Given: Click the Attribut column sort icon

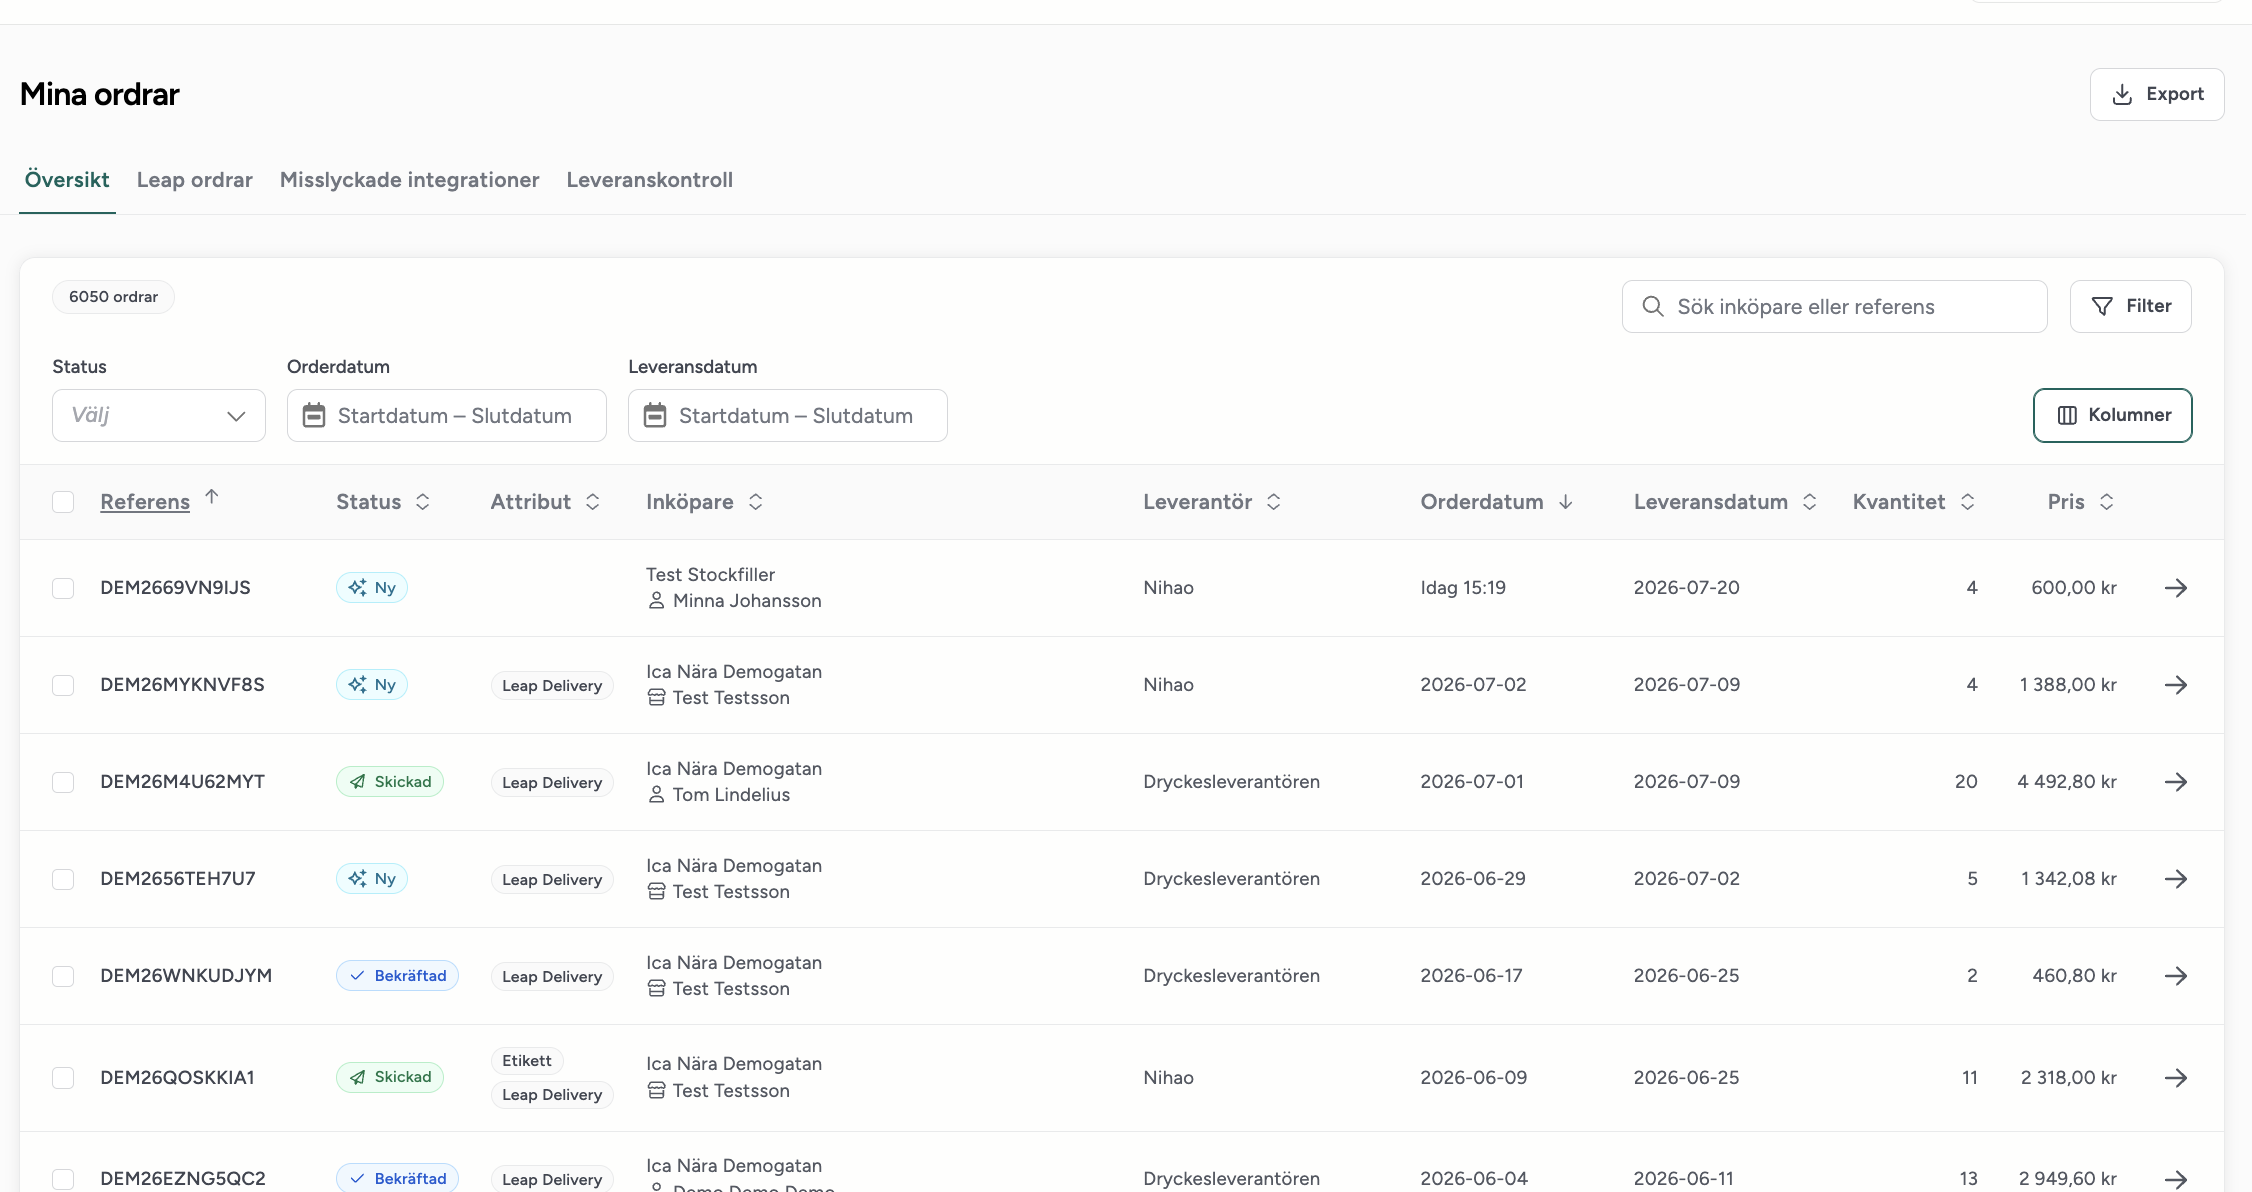Looking at the screenshot, I should tap(593, 502).
